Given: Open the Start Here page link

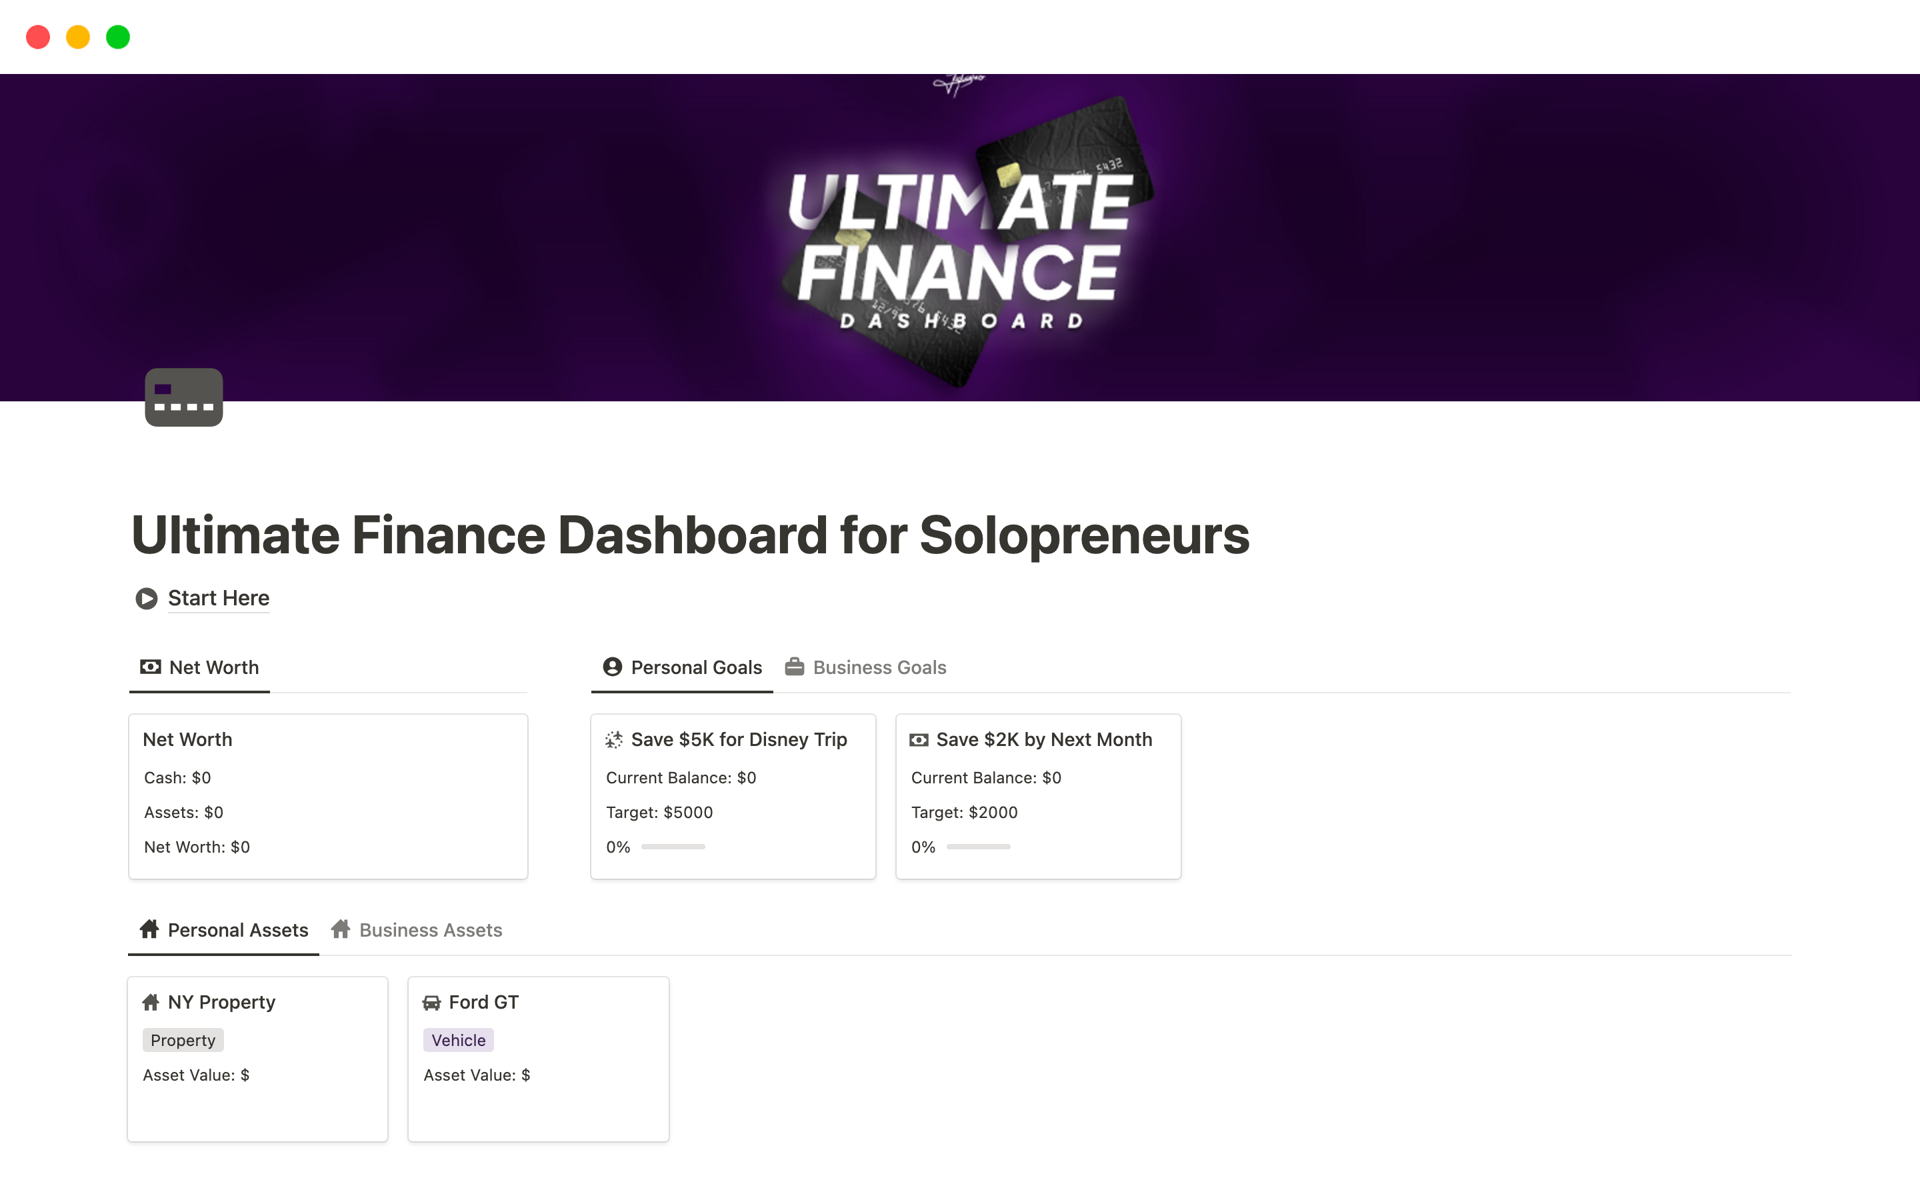Looking at the screenshot, I should pyautogui.click(x=218, y=598).
